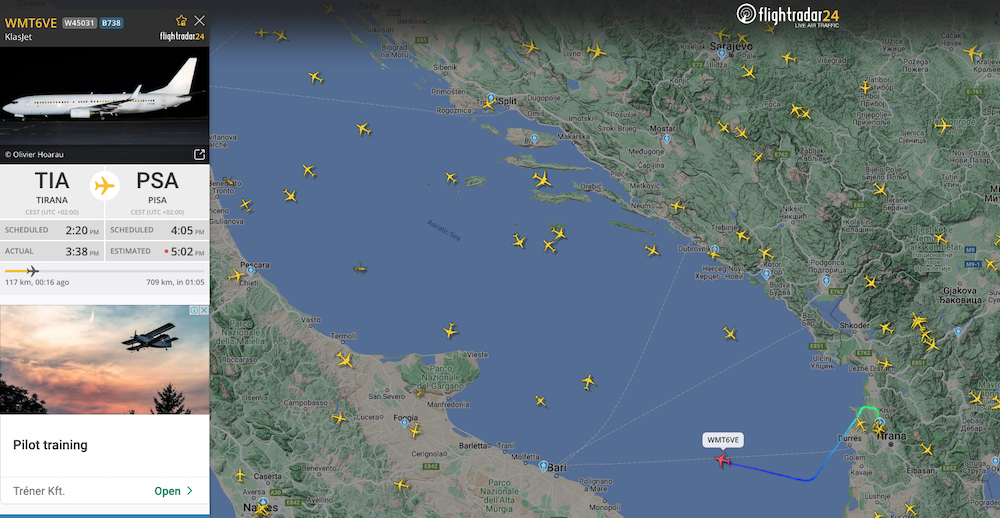Screen dimensions: 1000x518
Task: Click the TIA Tirana departure airport code
Action: coord(52,181)
